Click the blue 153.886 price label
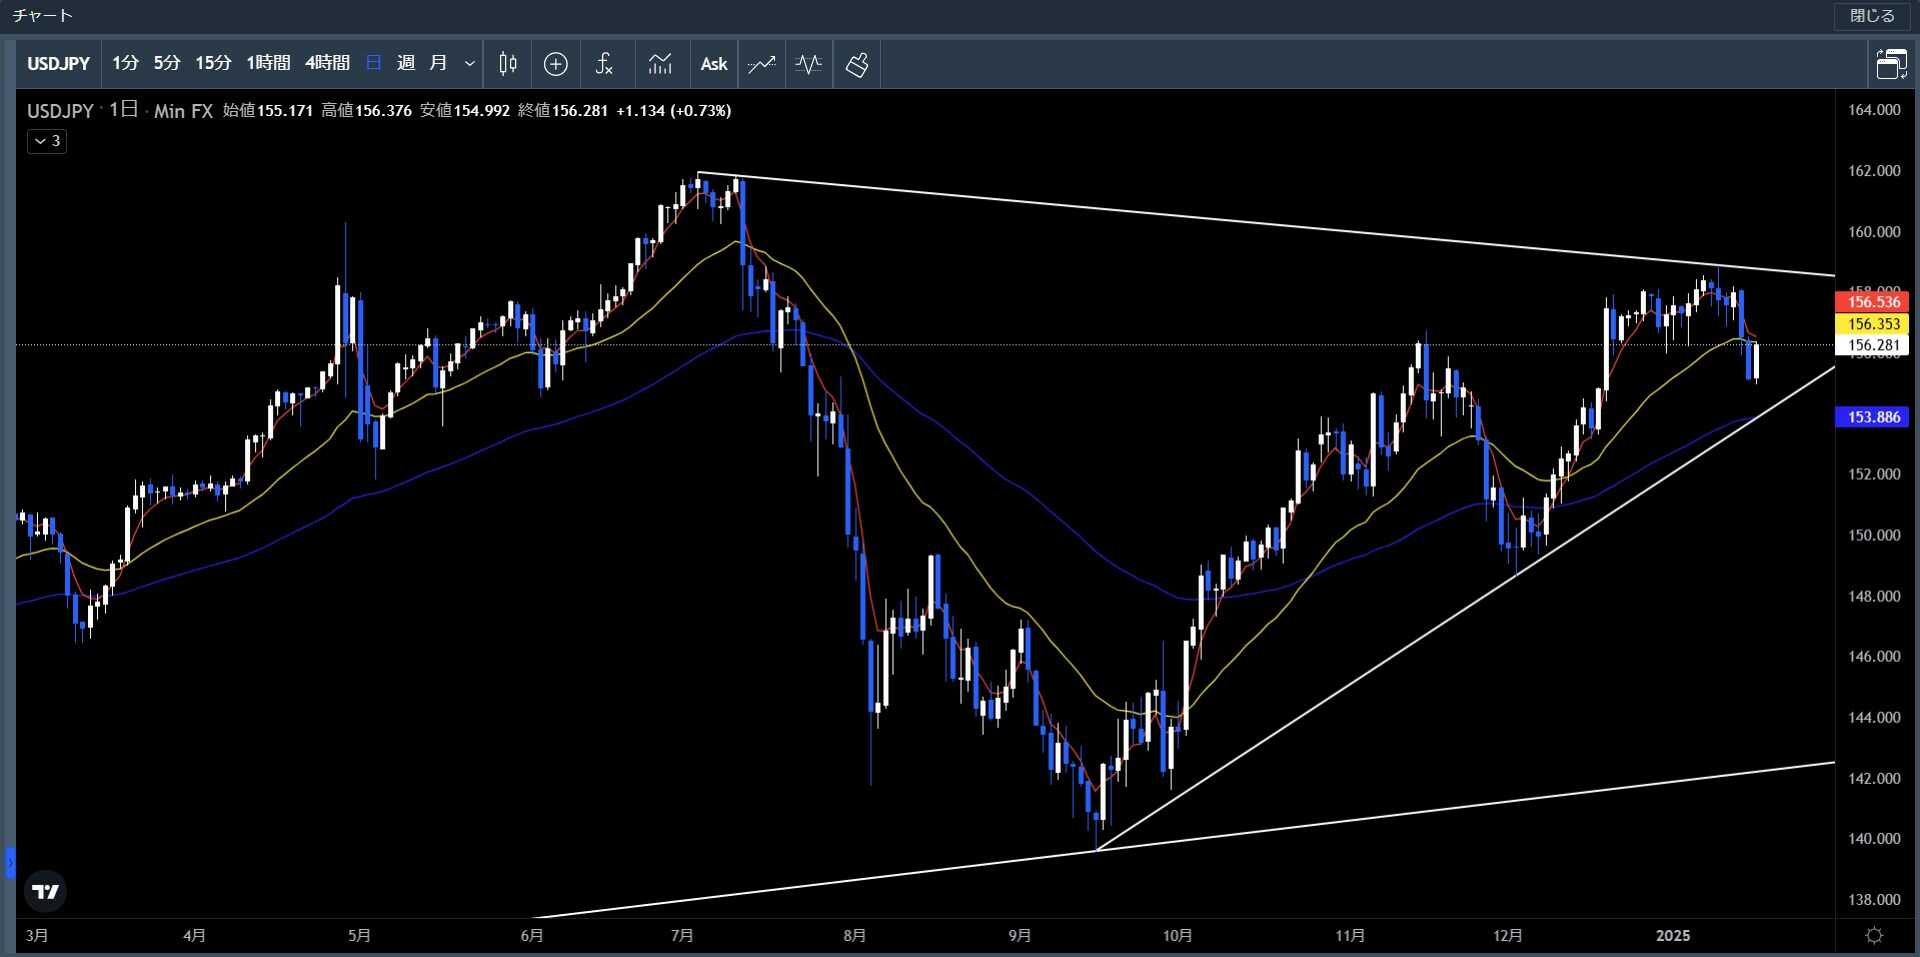Screen dimensions: 1920x957 [1873, 417]
